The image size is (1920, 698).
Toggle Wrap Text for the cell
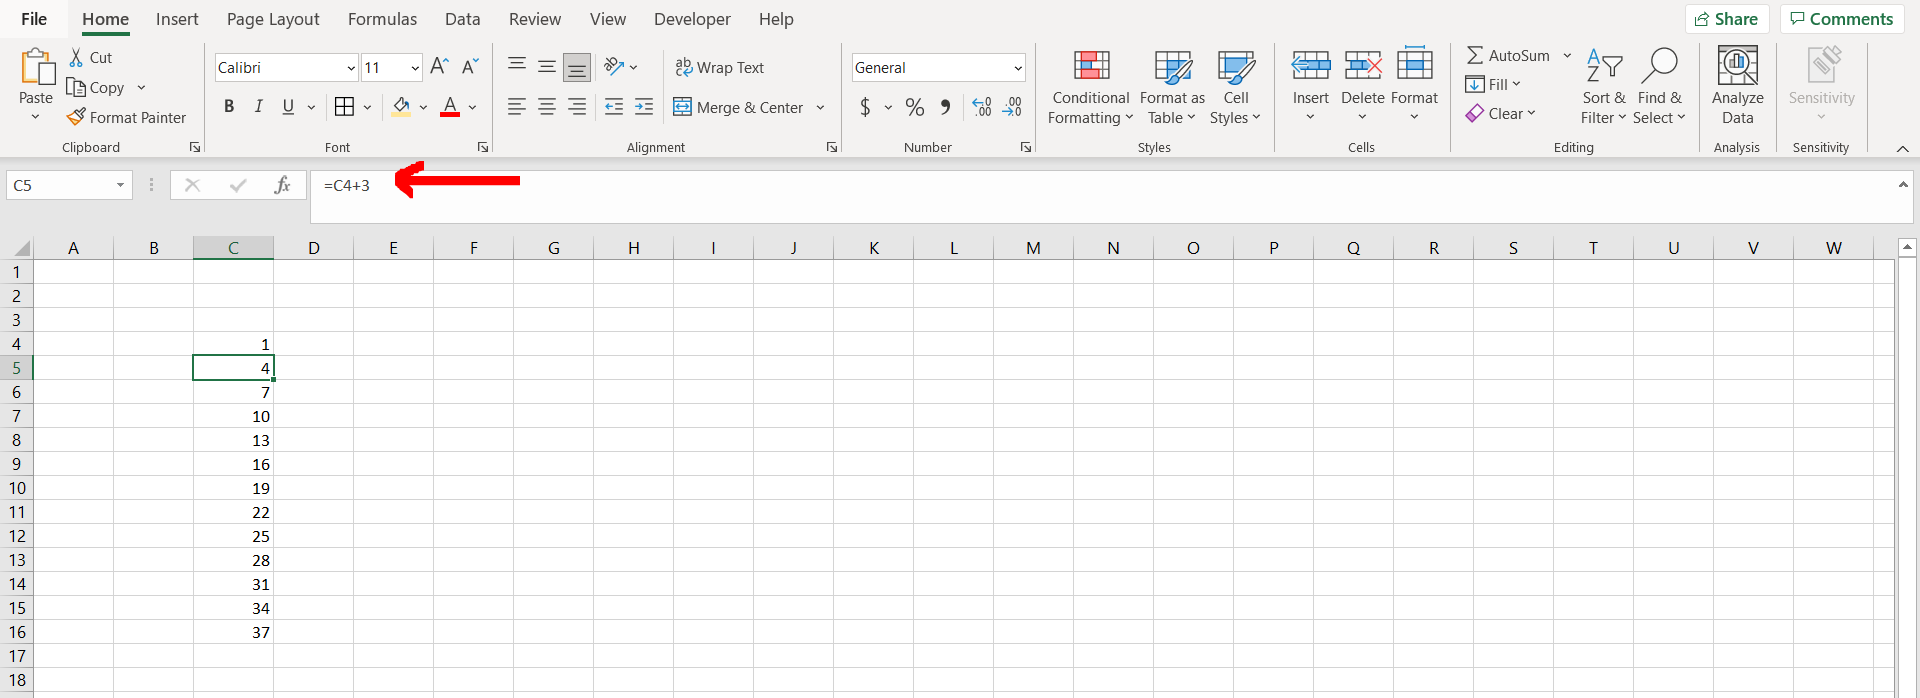point(720,67)
